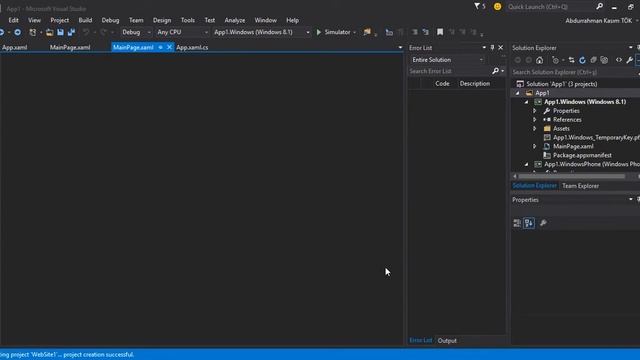Select Package.appxmanifest in Solution Explorer
This screenshot has width=640, height=360.
pos(582,155)
